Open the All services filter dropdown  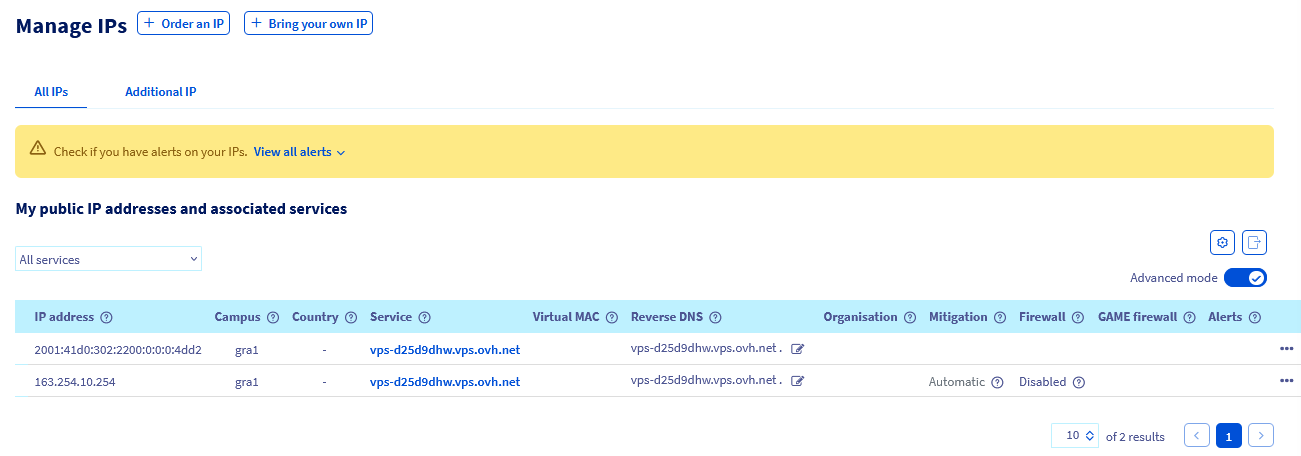pos(109,259)
